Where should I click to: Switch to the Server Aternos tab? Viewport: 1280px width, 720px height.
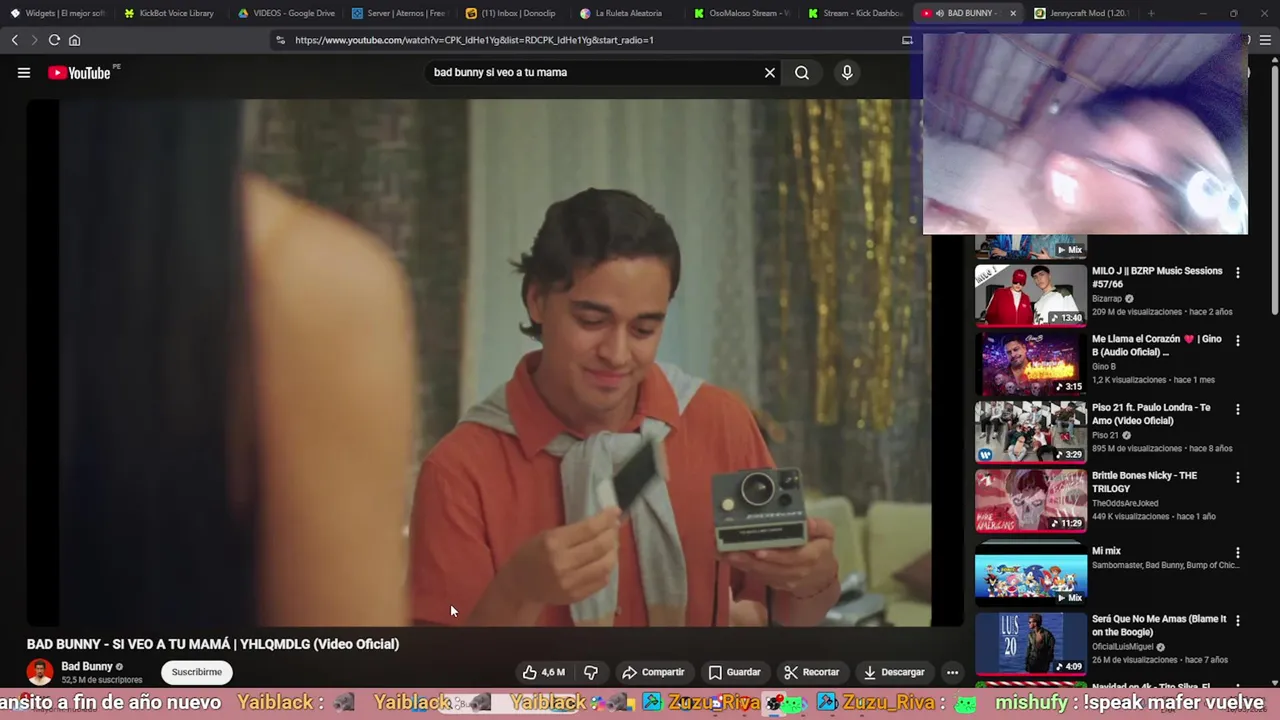pos(399,13)
